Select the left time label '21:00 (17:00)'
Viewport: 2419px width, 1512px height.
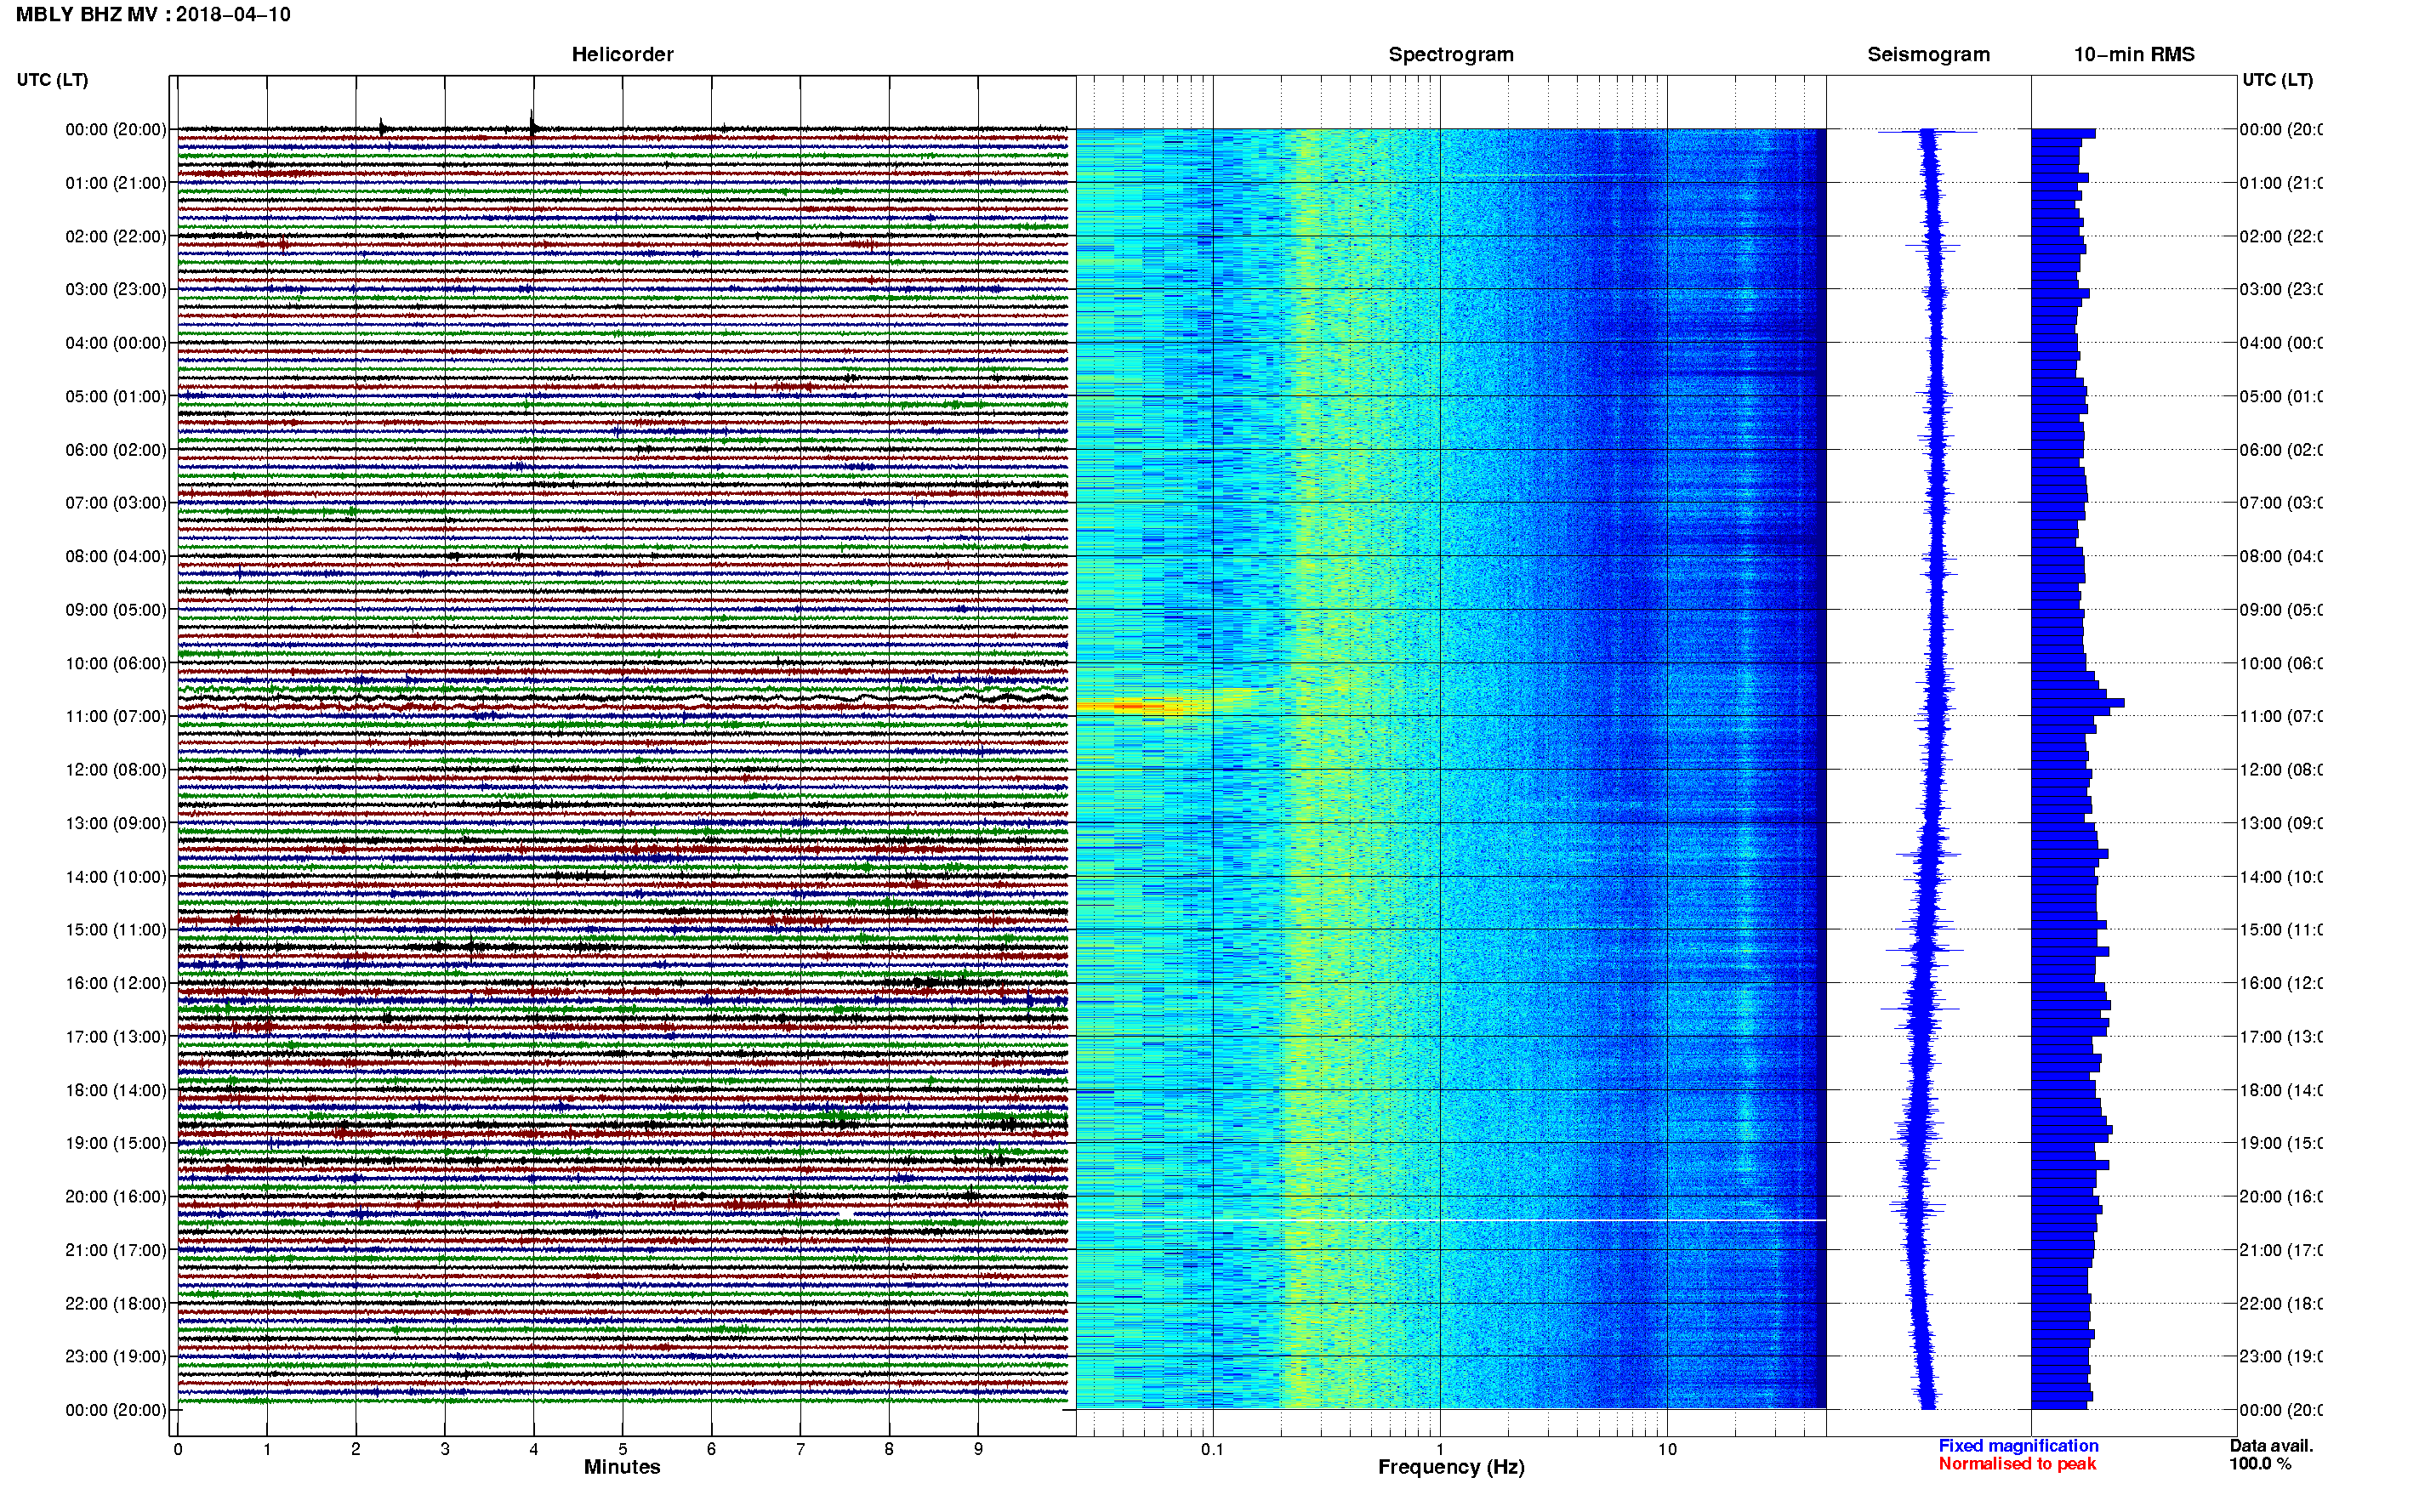pos(115,1250)
